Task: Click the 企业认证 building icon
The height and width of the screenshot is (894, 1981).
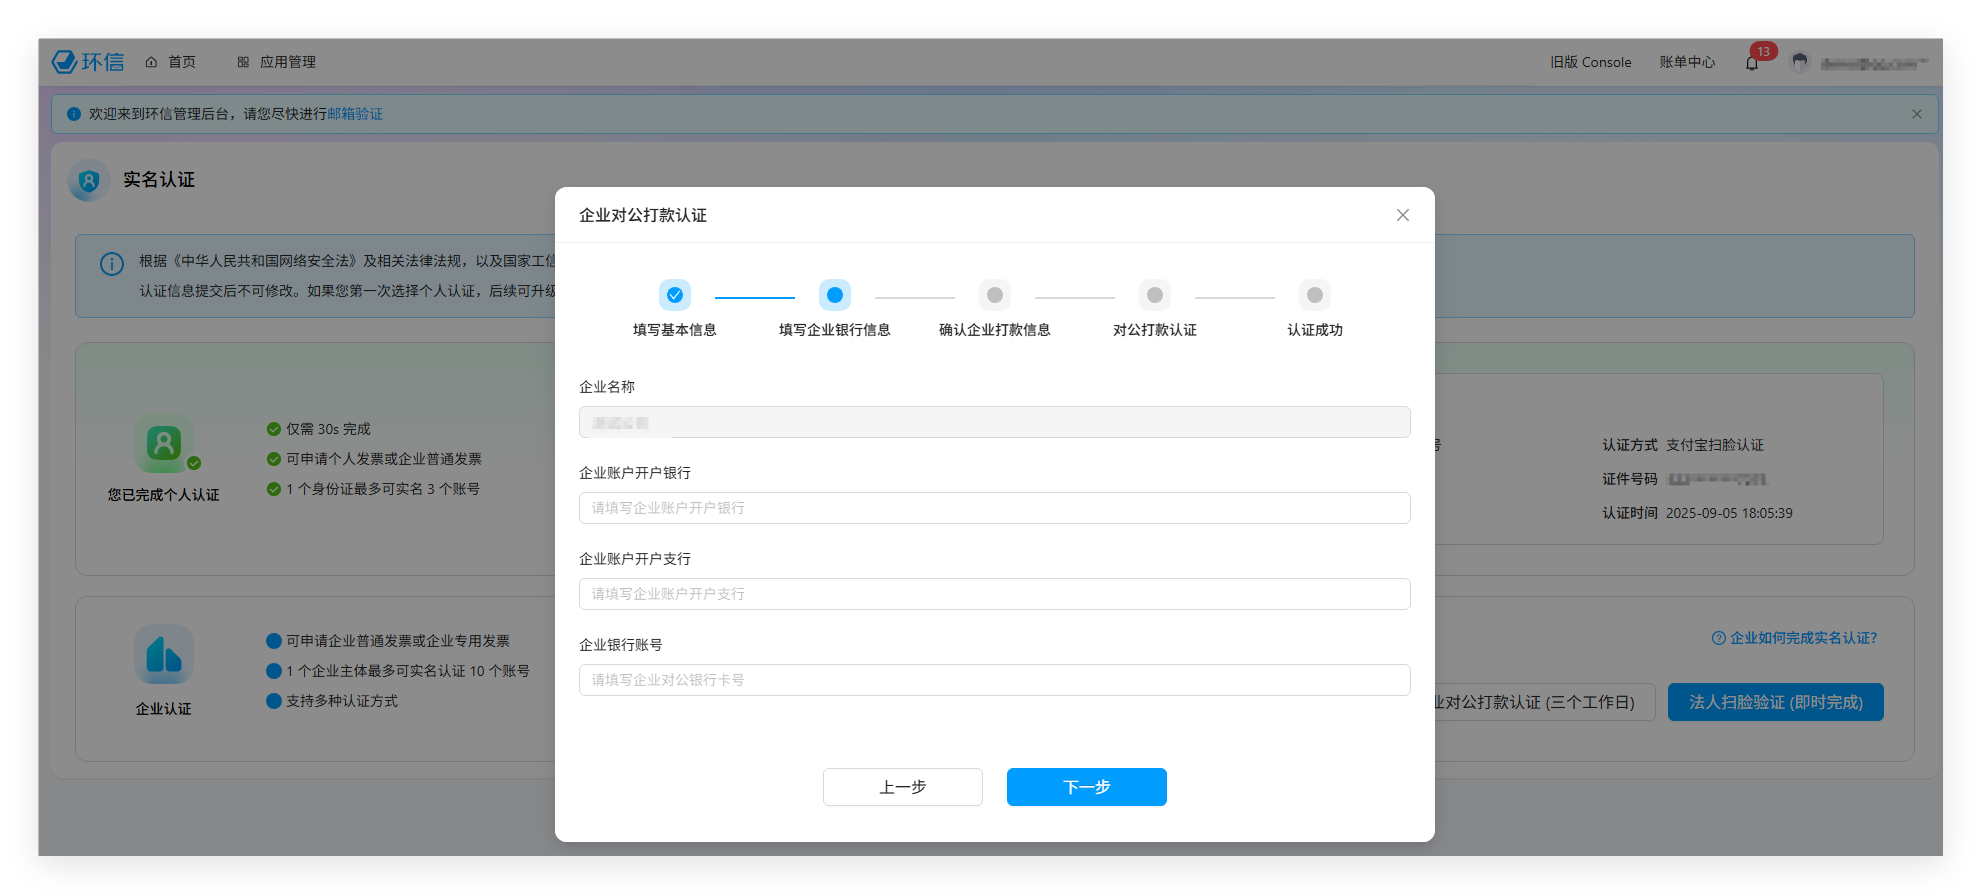Action: (163, 655)
